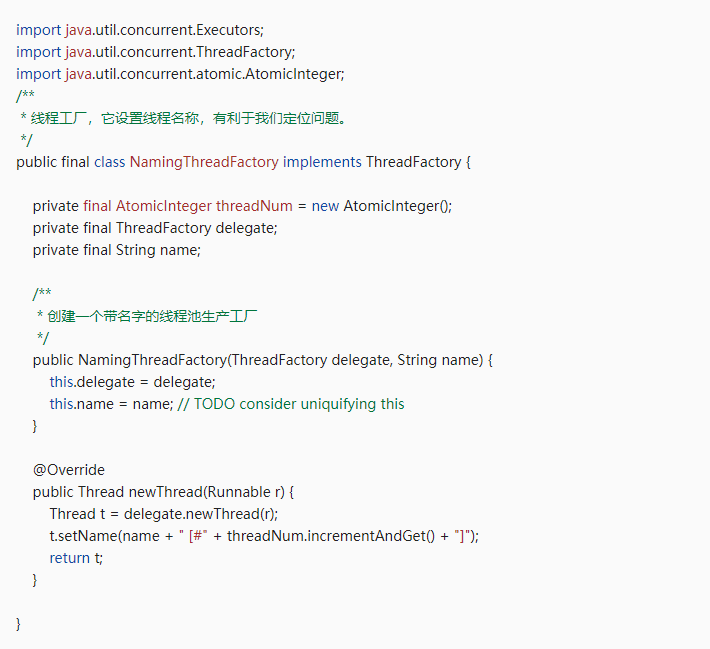Click the 't.setName' method call
The height and width of the screenshot is (649, 710).
83,536
